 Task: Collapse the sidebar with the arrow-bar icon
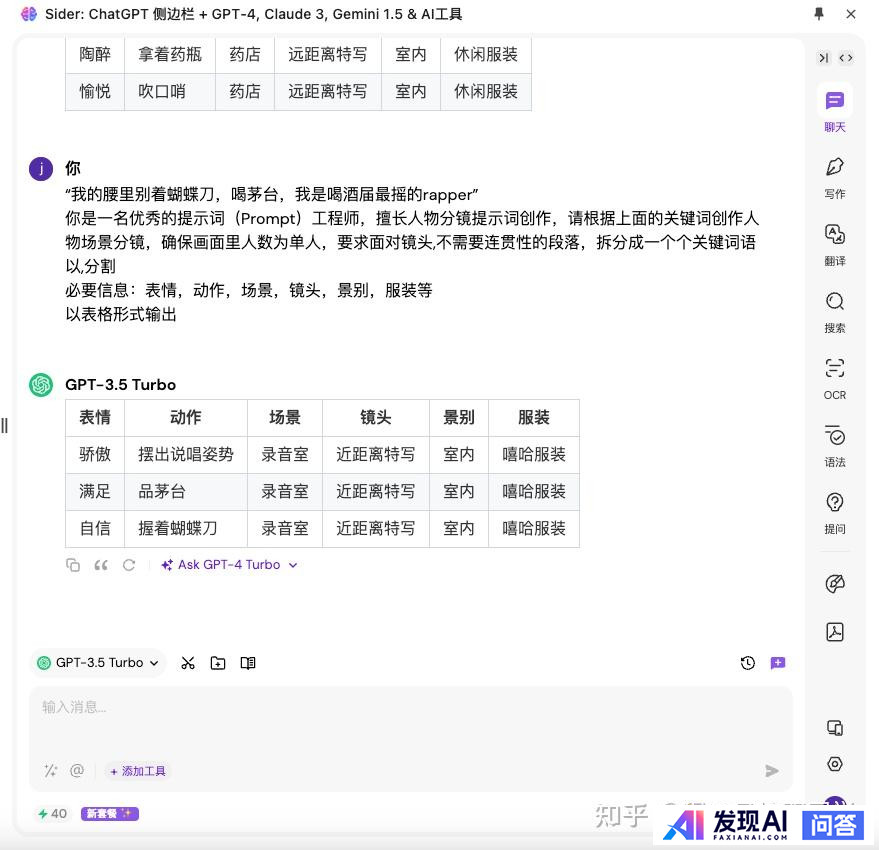pyautogui.click(x=823, y=58)
